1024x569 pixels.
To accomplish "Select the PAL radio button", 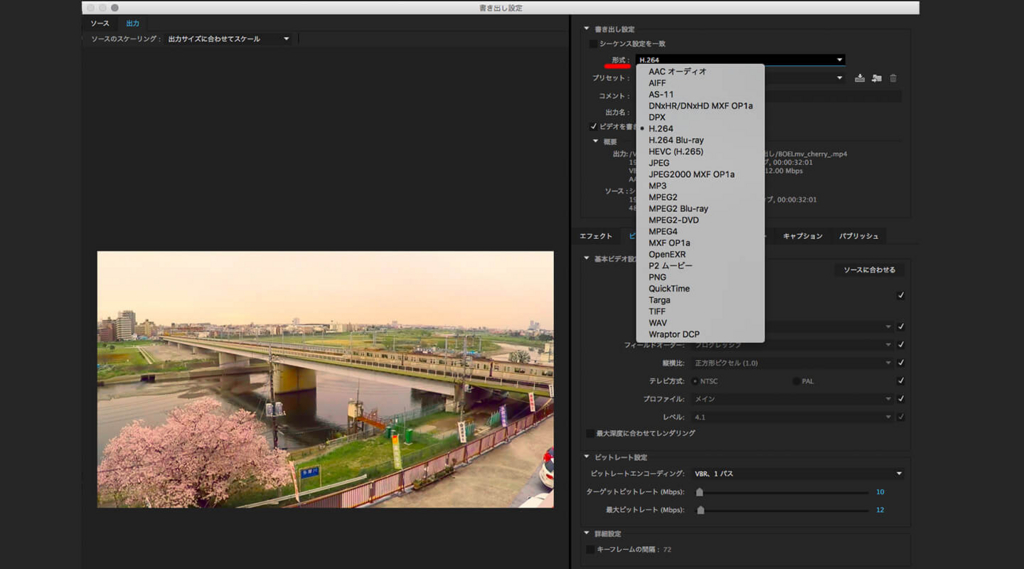I will [x=796, y=381].
